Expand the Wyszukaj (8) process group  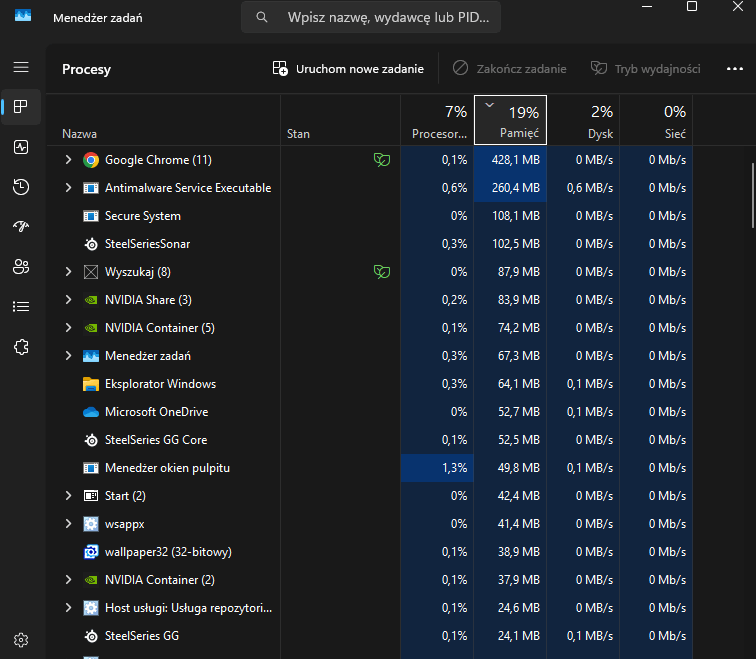point(68,271)
